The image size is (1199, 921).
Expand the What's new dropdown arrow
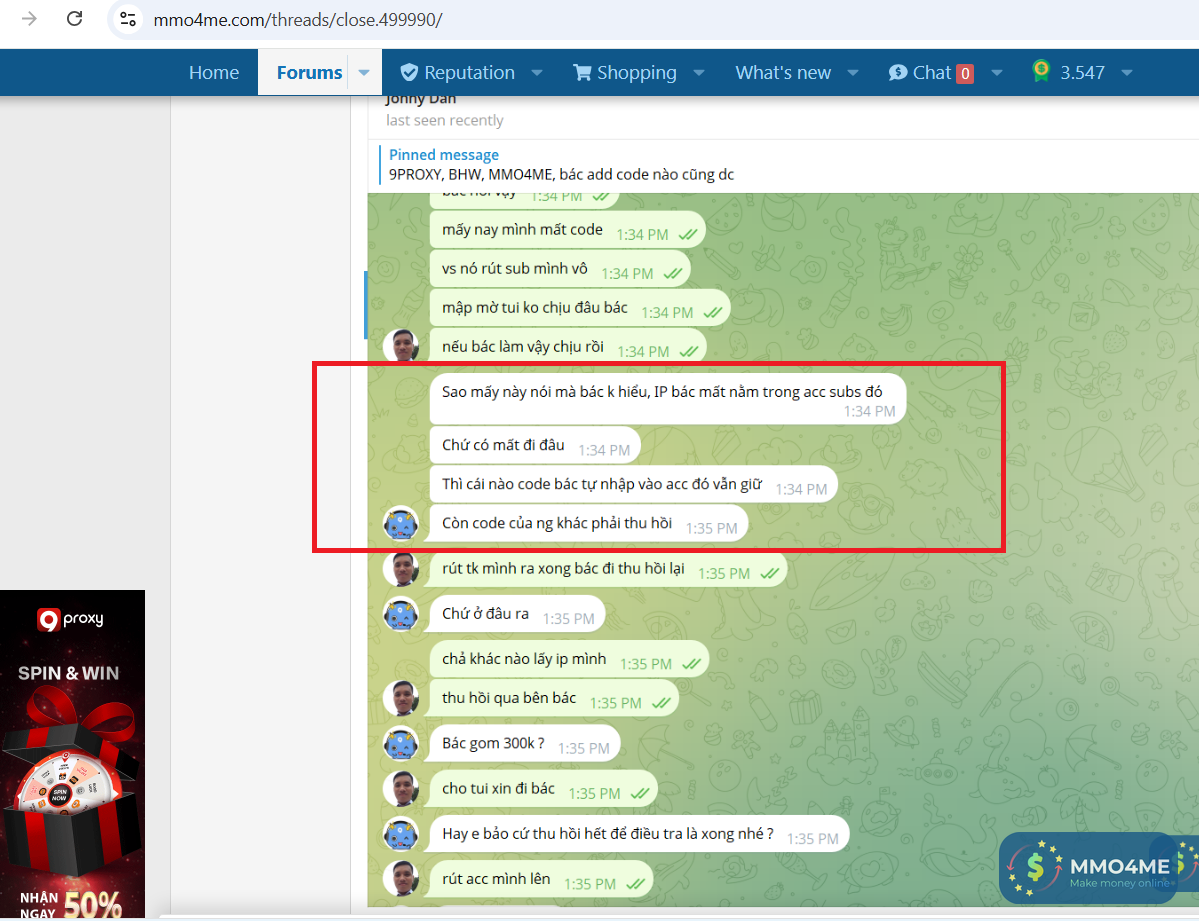853,73
